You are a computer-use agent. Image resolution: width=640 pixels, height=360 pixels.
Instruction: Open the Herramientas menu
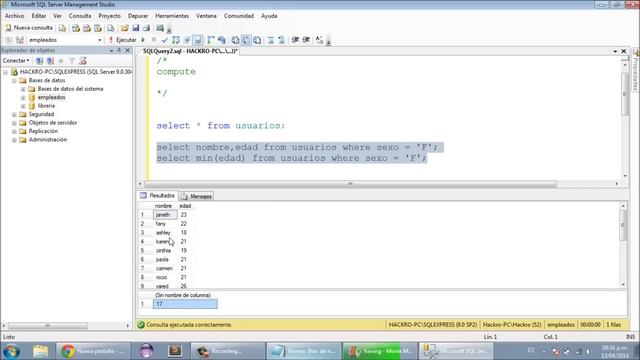pyautogui.click(x=172, y=16)
